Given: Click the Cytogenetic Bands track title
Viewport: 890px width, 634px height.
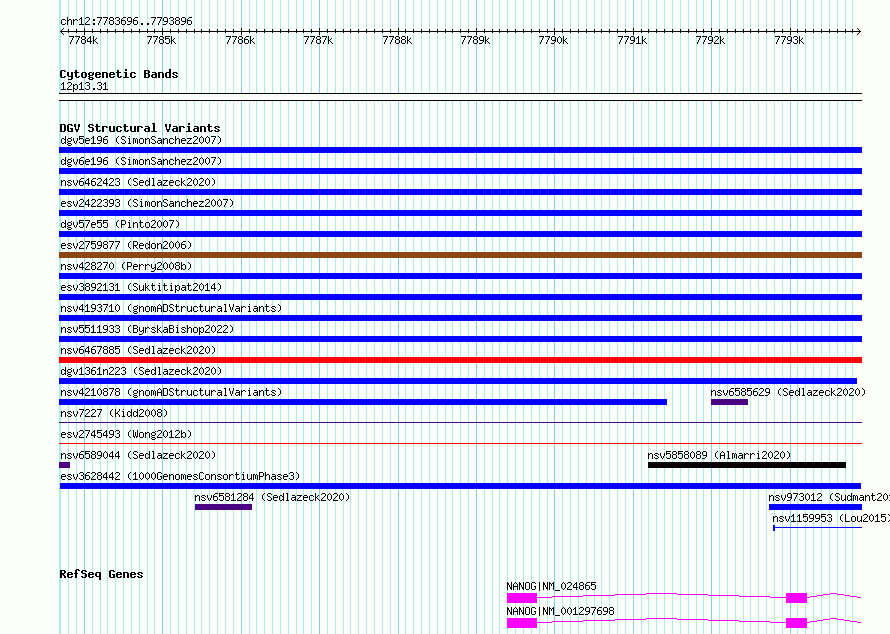Looking at the screenshot, I should tap(119, 74).
